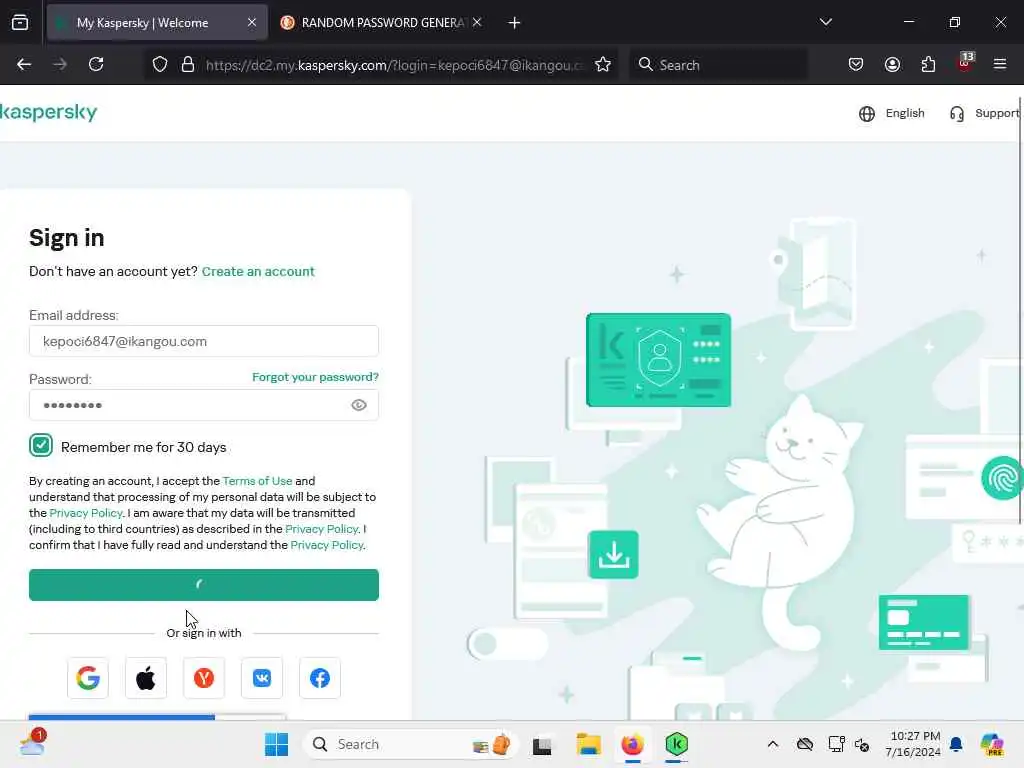Viewport: 1024px width, 768px height.
Task: Open the Firefox hamburger application menu
Action: (1000, 64)
